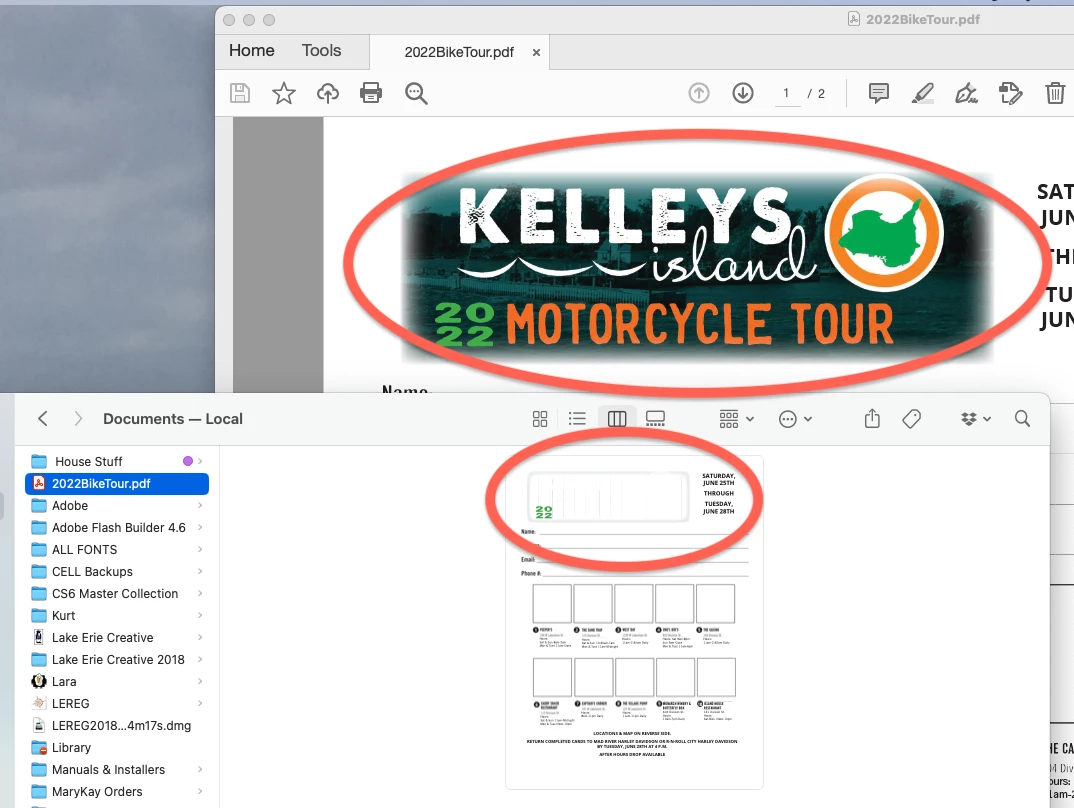The image size is (1074, 808).
Task: Open the Finder group-by dropdown
Action: pyautogui.click(x=736, y=418)
